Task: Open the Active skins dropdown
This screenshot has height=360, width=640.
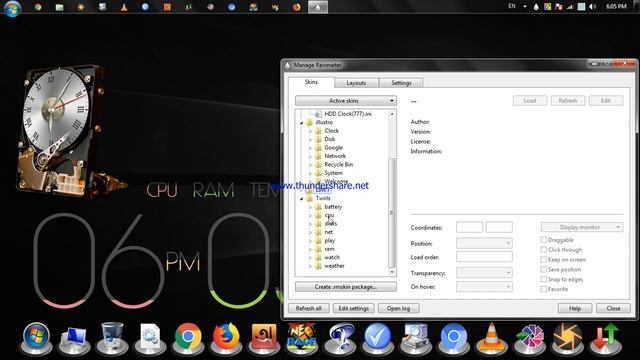Action: coord(346,100)
